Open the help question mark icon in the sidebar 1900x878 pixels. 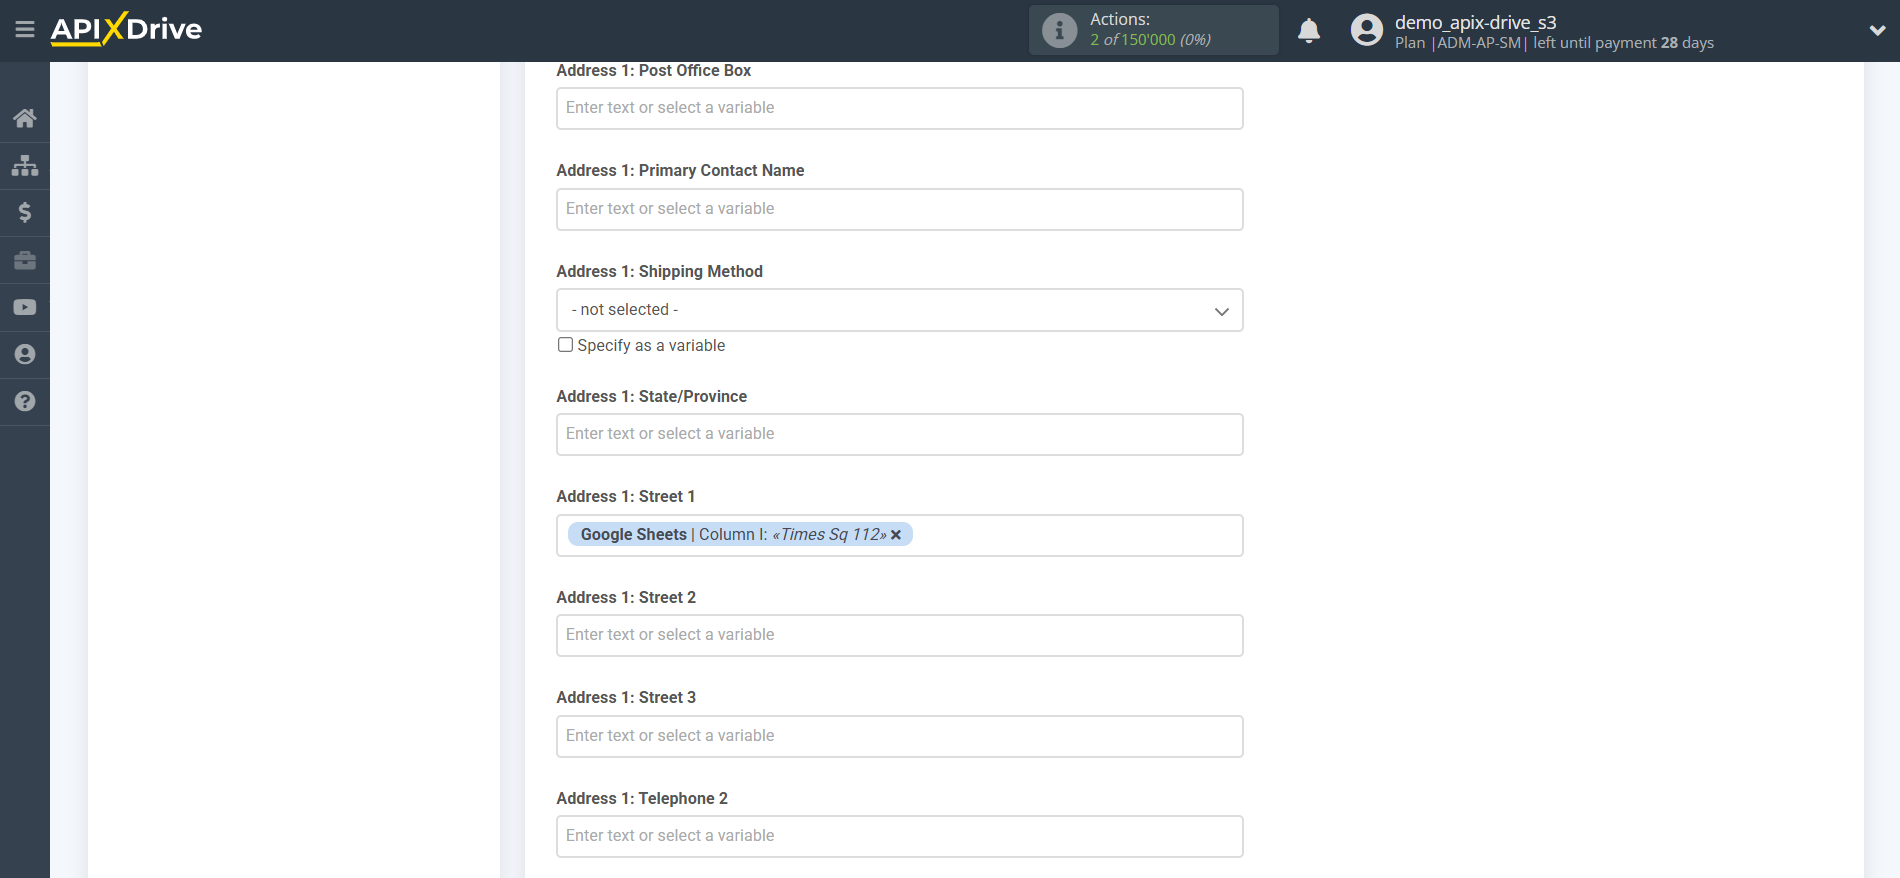25,401
